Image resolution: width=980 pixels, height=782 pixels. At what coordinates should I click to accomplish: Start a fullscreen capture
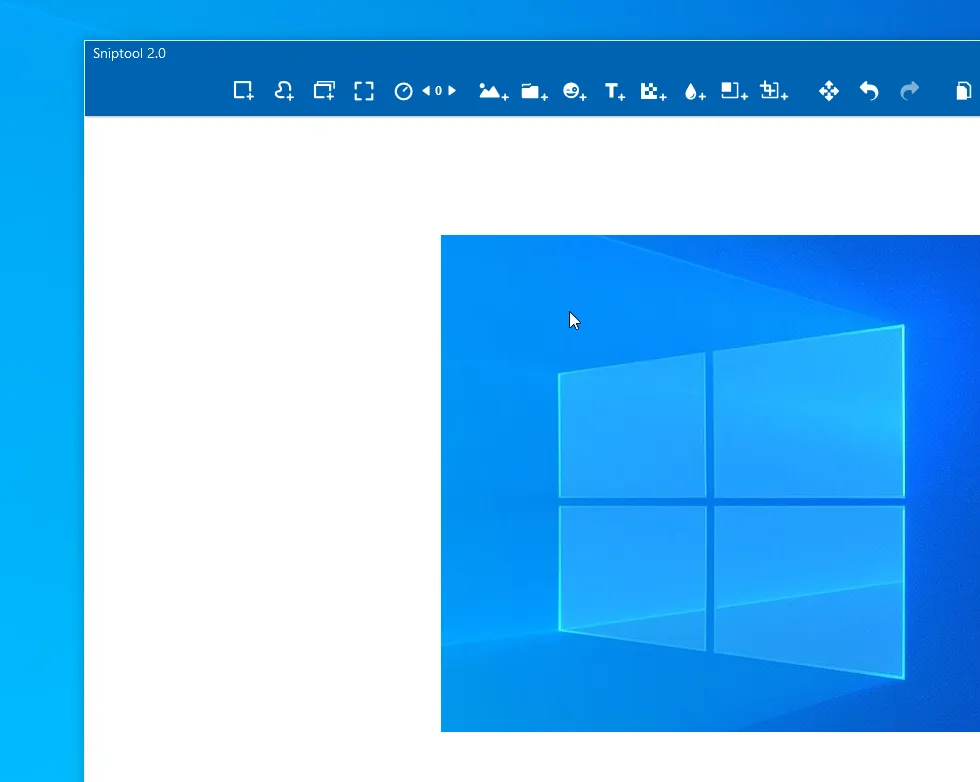pyautogui.click(x=363, y=90)
